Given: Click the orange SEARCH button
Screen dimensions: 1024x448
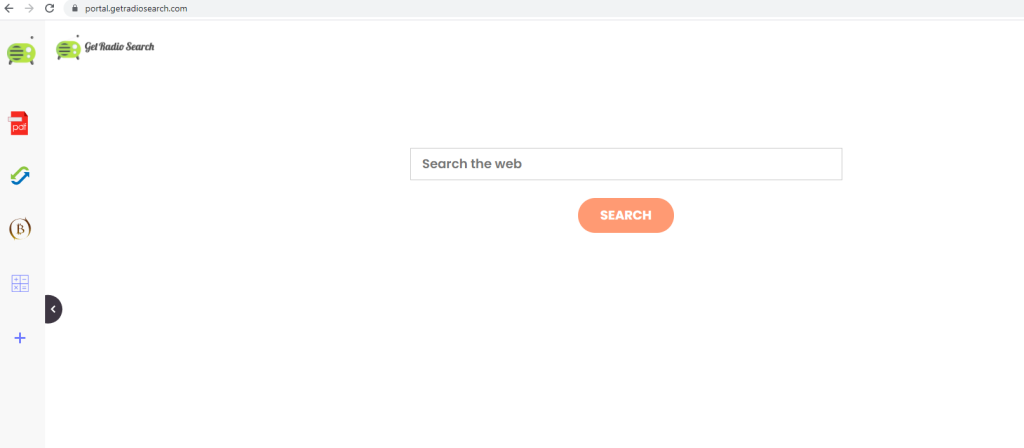Looking at the screenshot, I should pos(626,216).
